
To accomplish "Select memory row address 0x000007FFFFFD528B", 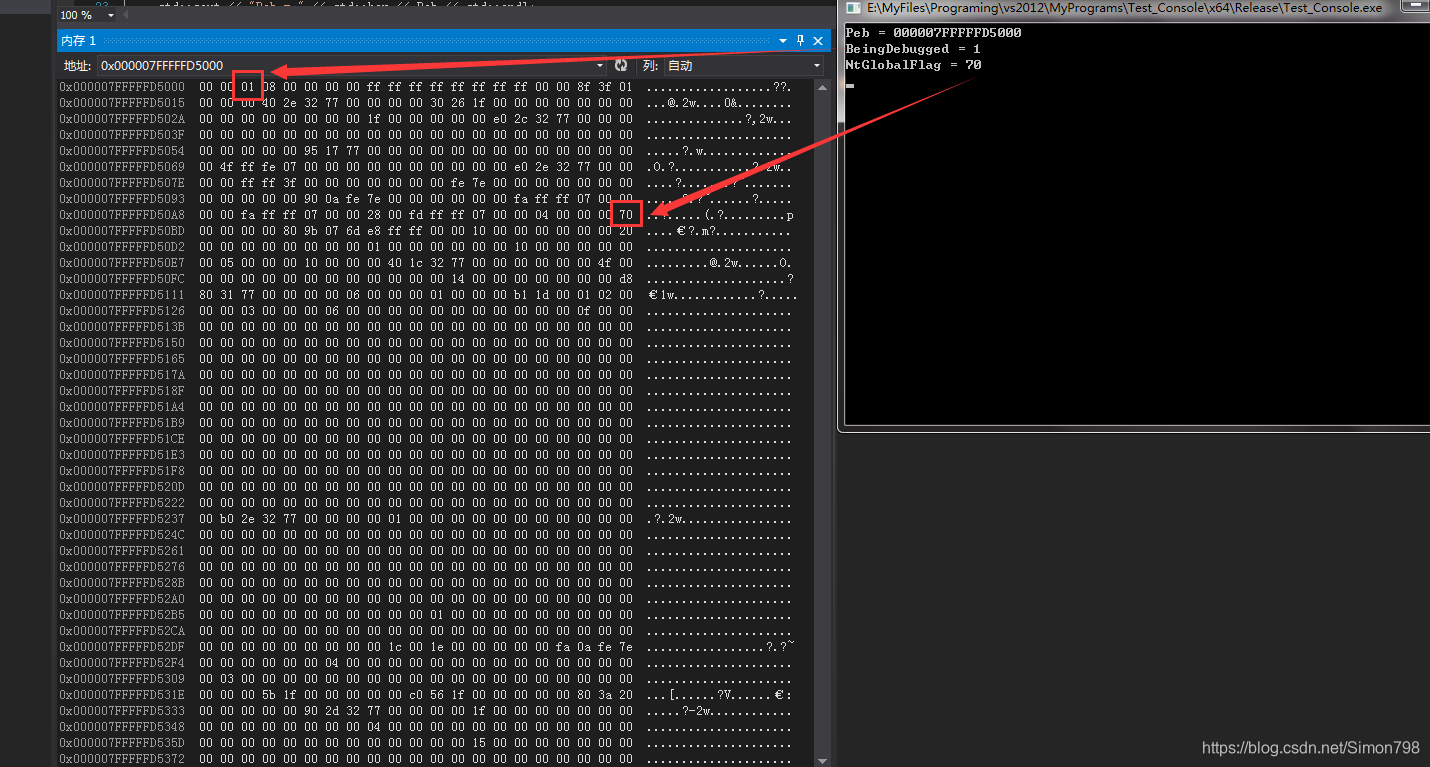I will (122, 583).
